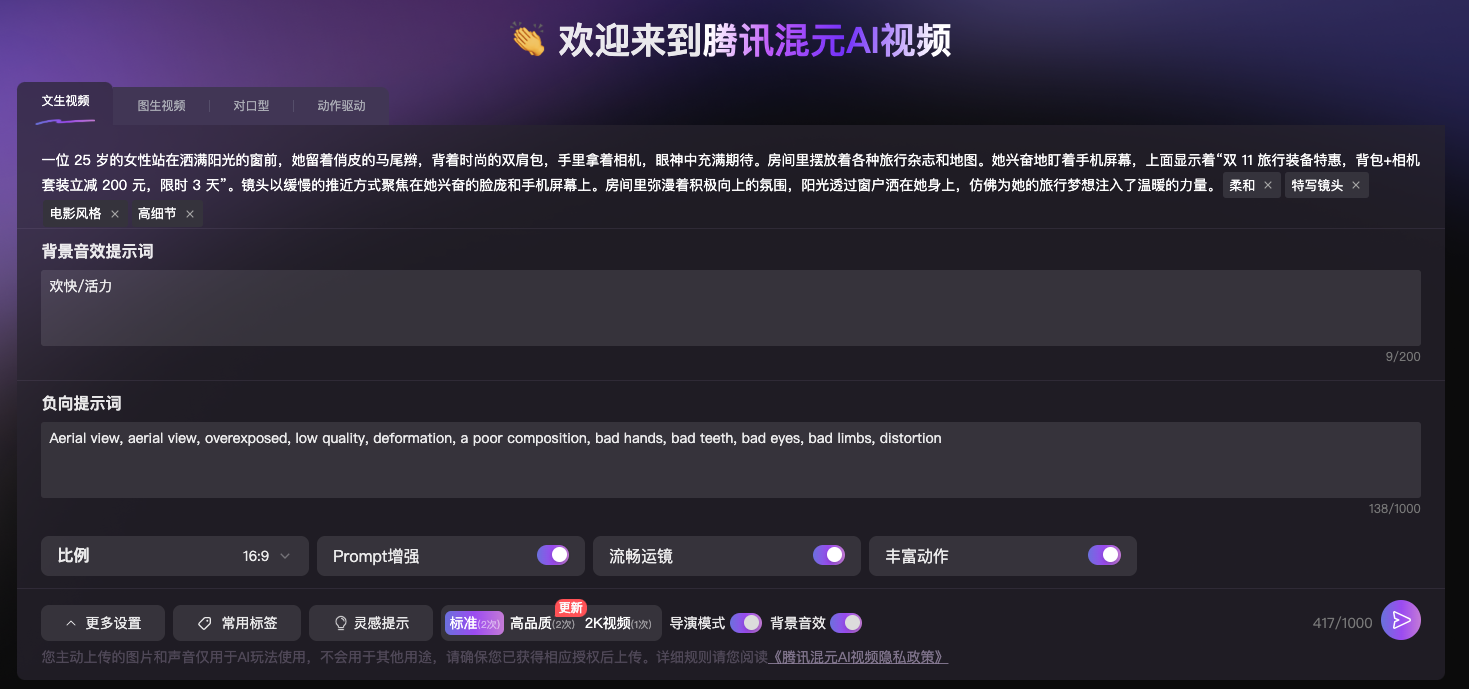The height and width of the screenshot is (689, 1469).
Task: Click the 更新 badge above 高品质
Action: pos(571,608)
